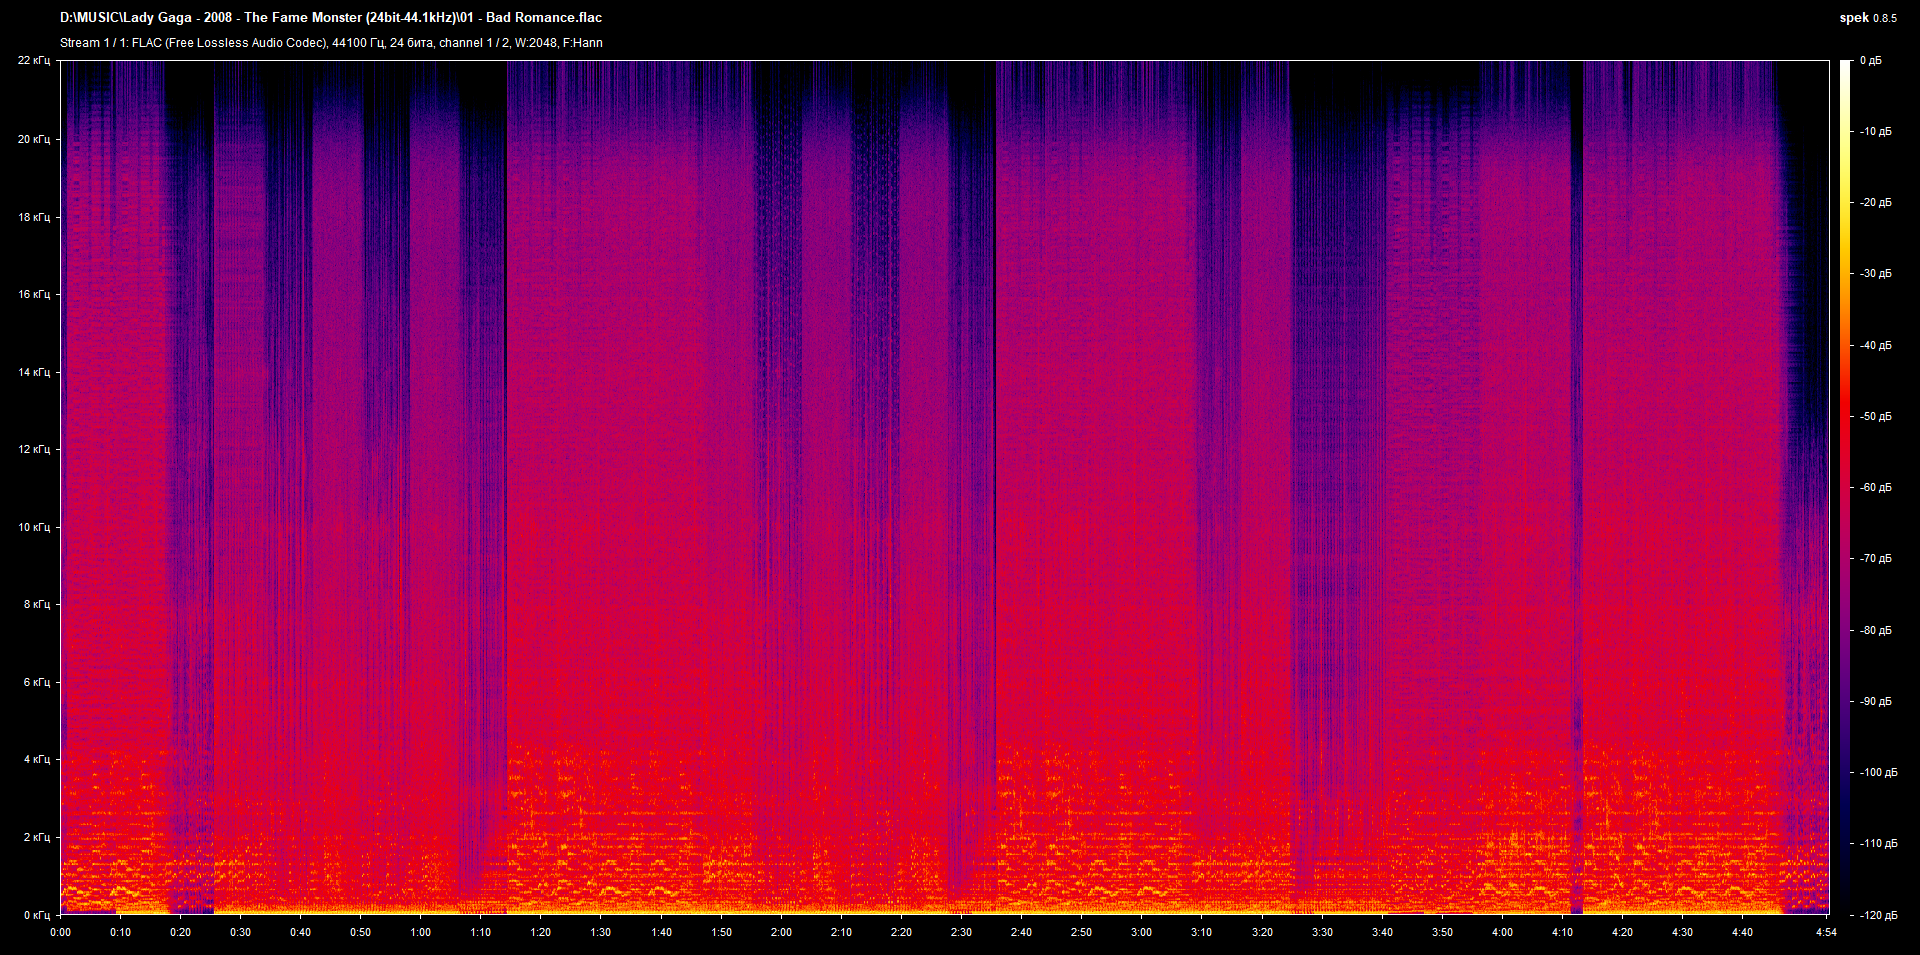Select the 1:00 mark on the time axis

(x=420, y=932)
